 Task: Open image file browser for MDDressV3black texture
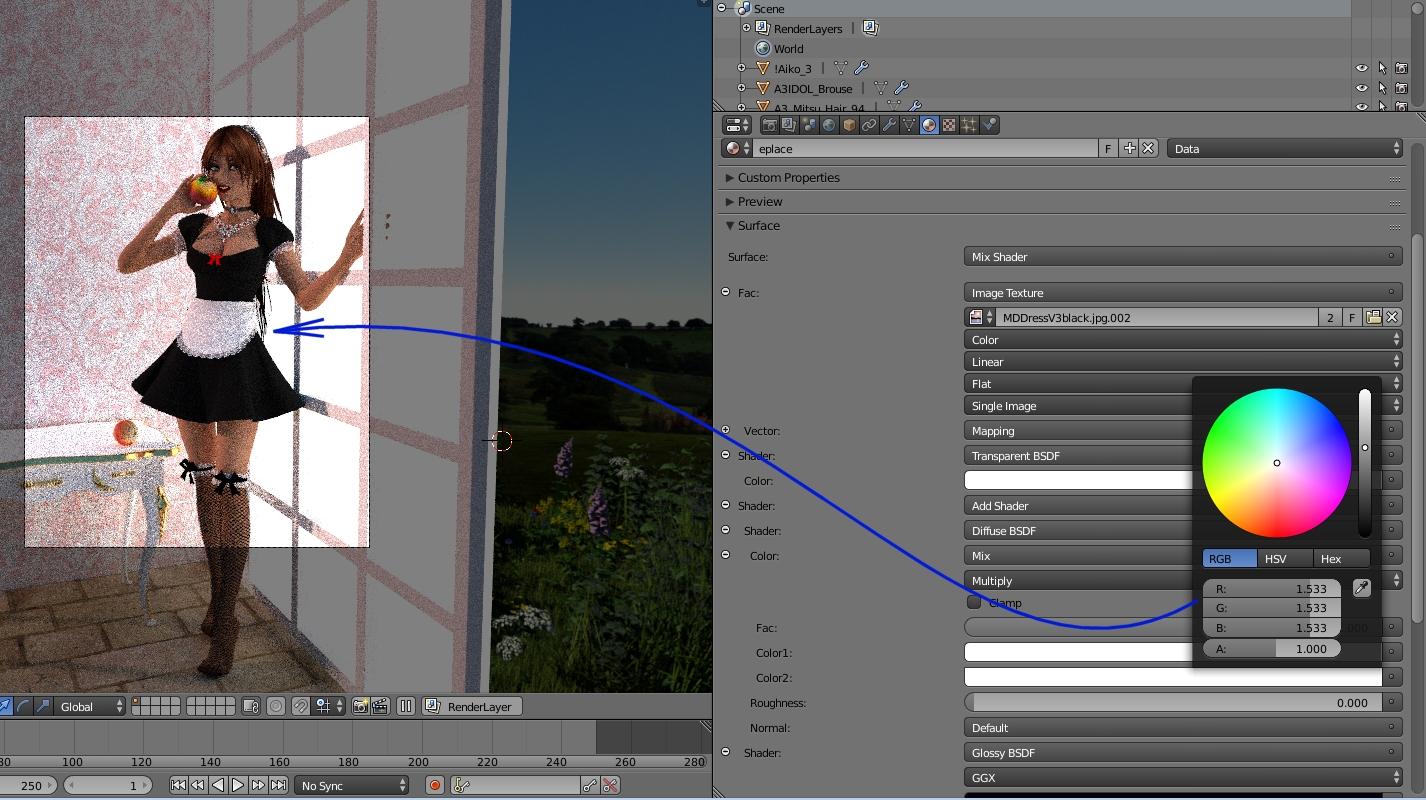point(1373,317)
